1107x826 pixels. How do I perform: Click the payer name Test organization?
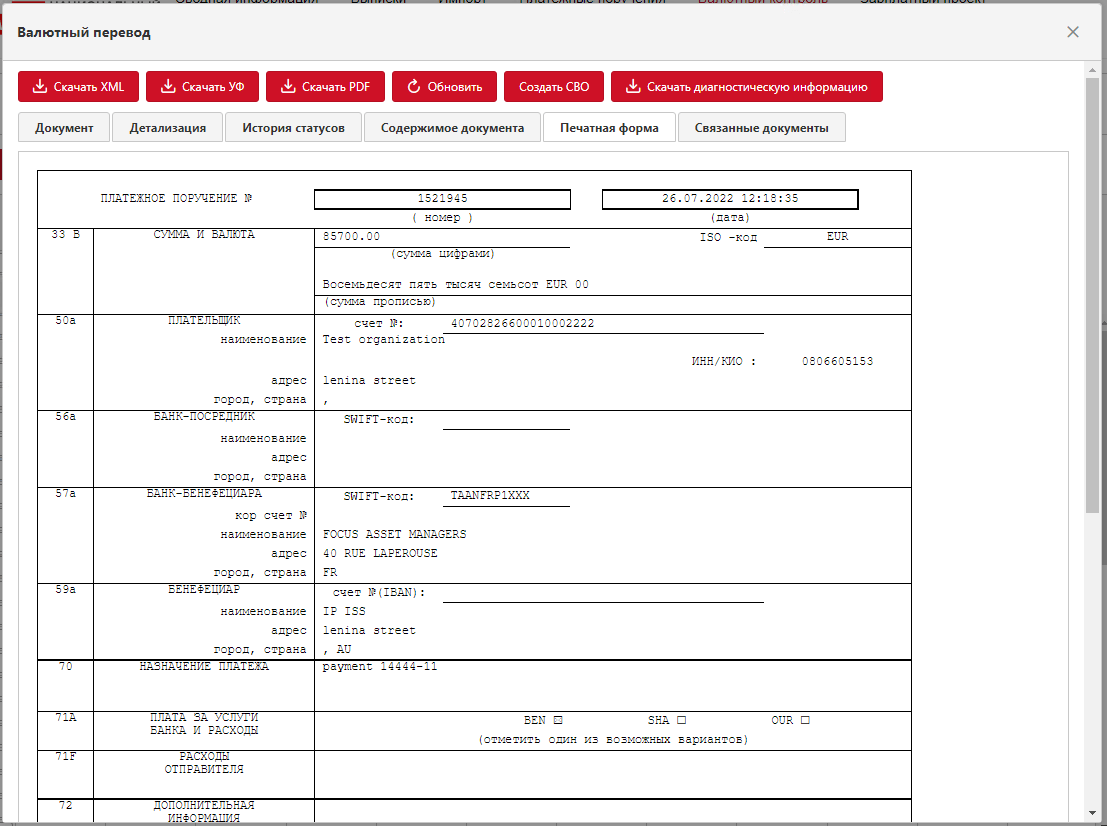(383, 340)
